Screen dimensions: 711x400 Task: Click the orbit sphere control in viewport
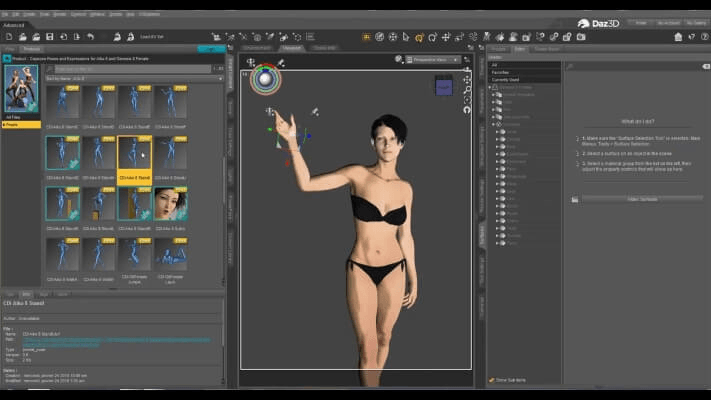pos(266,78)
